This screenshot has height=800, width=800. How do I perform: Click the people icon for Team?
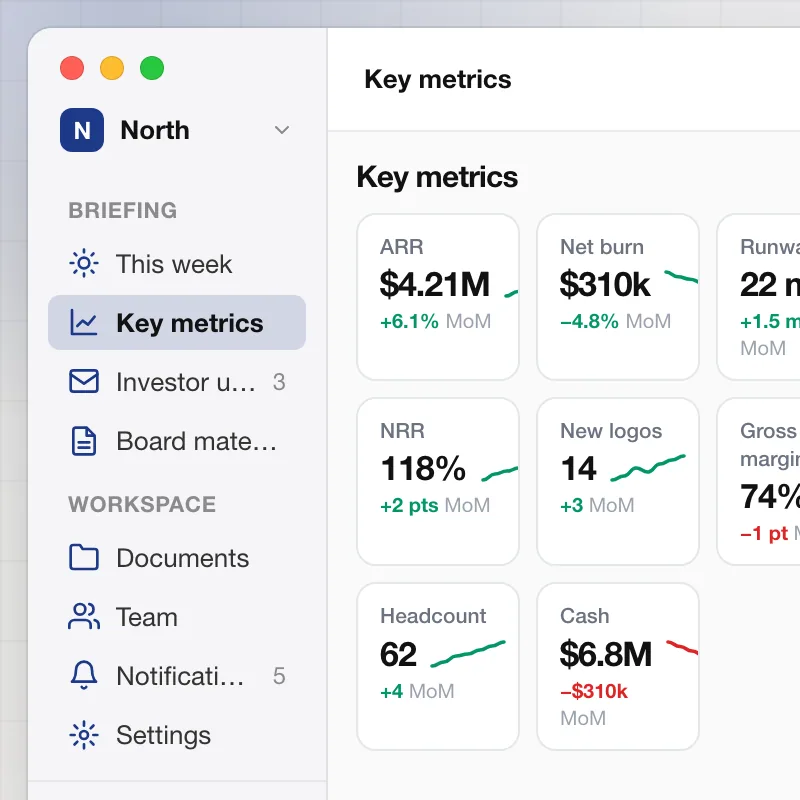(84, 616)
